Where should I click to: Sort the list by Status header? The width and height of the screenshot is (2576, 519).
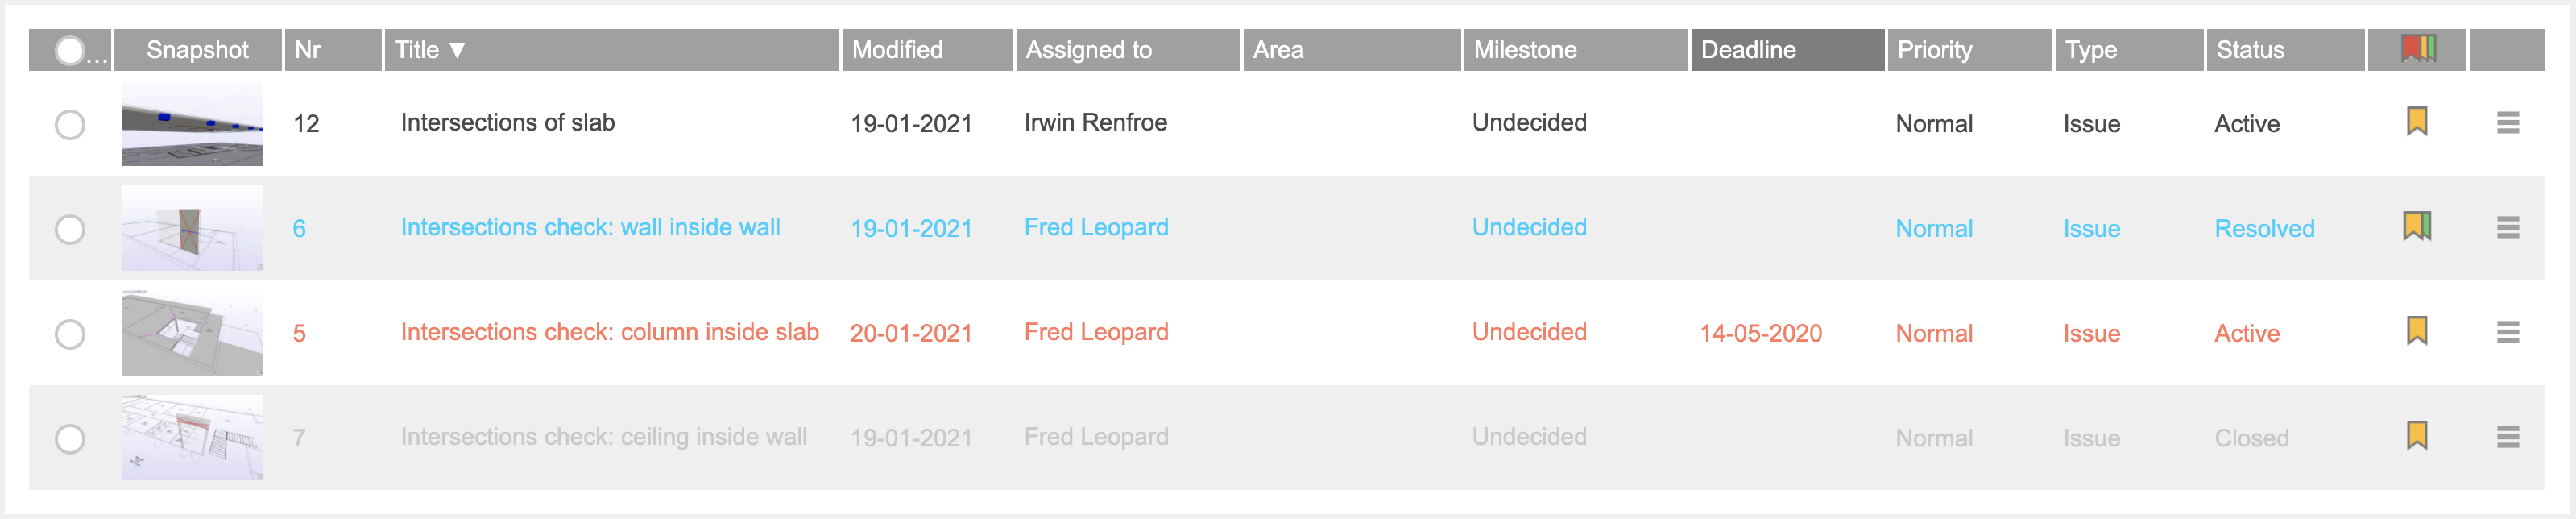(2284, 50)
